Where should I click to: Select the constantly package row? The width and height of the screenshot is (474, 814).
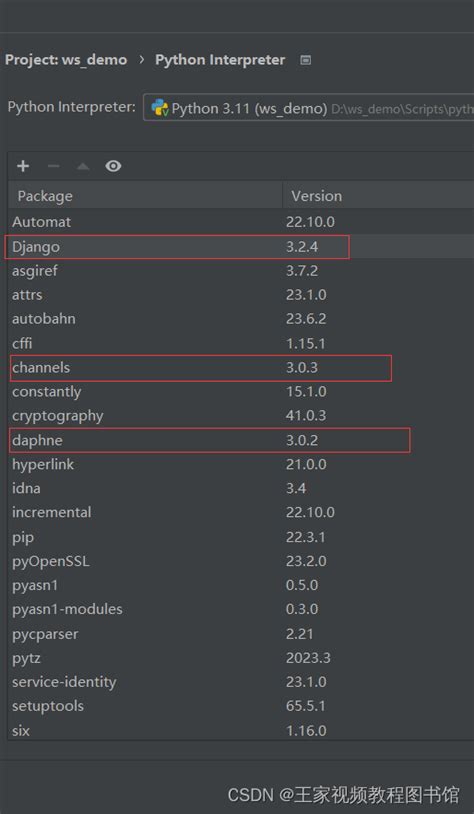241,391
